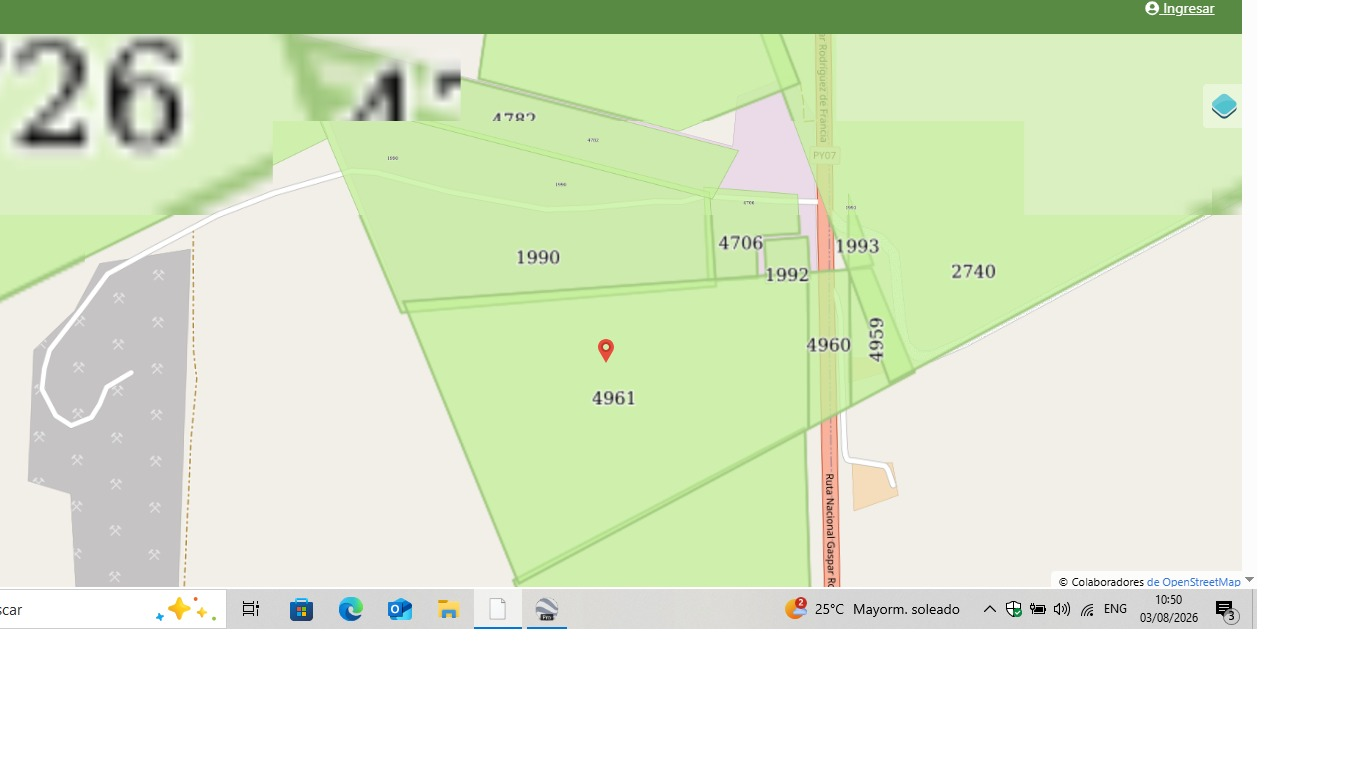1366x768 pixels.
Task: Select parcel labeled 1993
Action: (x=857, y=246)
